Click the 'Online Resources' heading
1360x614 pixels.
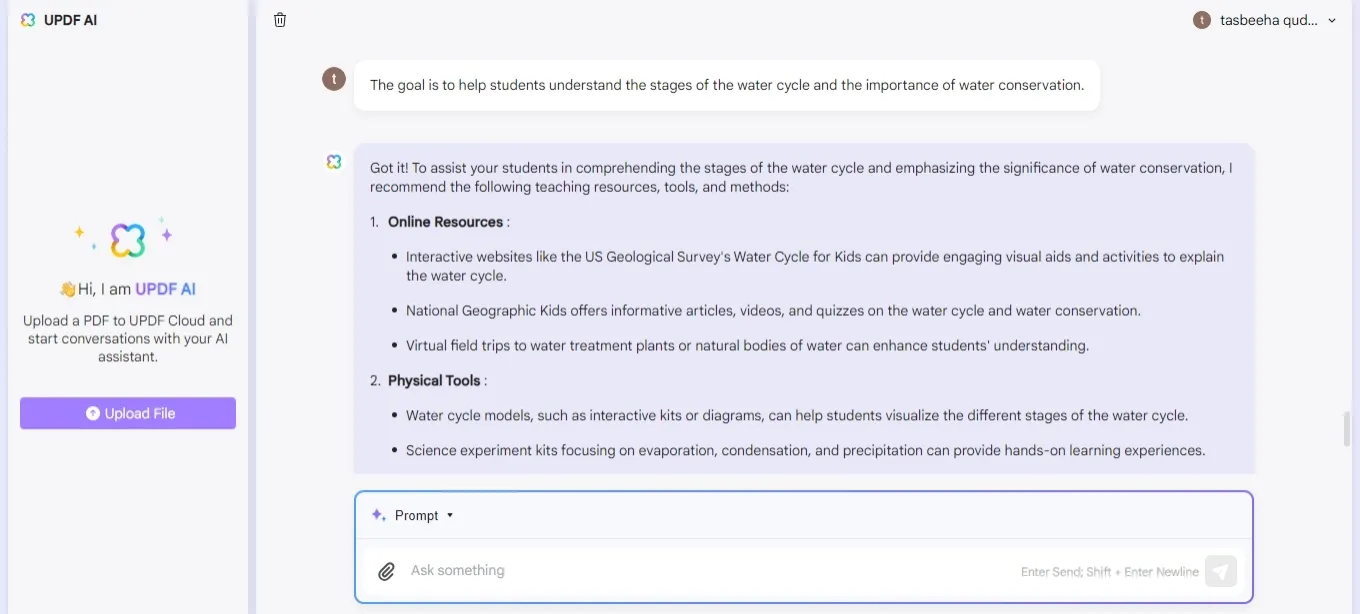pos(445,222)
